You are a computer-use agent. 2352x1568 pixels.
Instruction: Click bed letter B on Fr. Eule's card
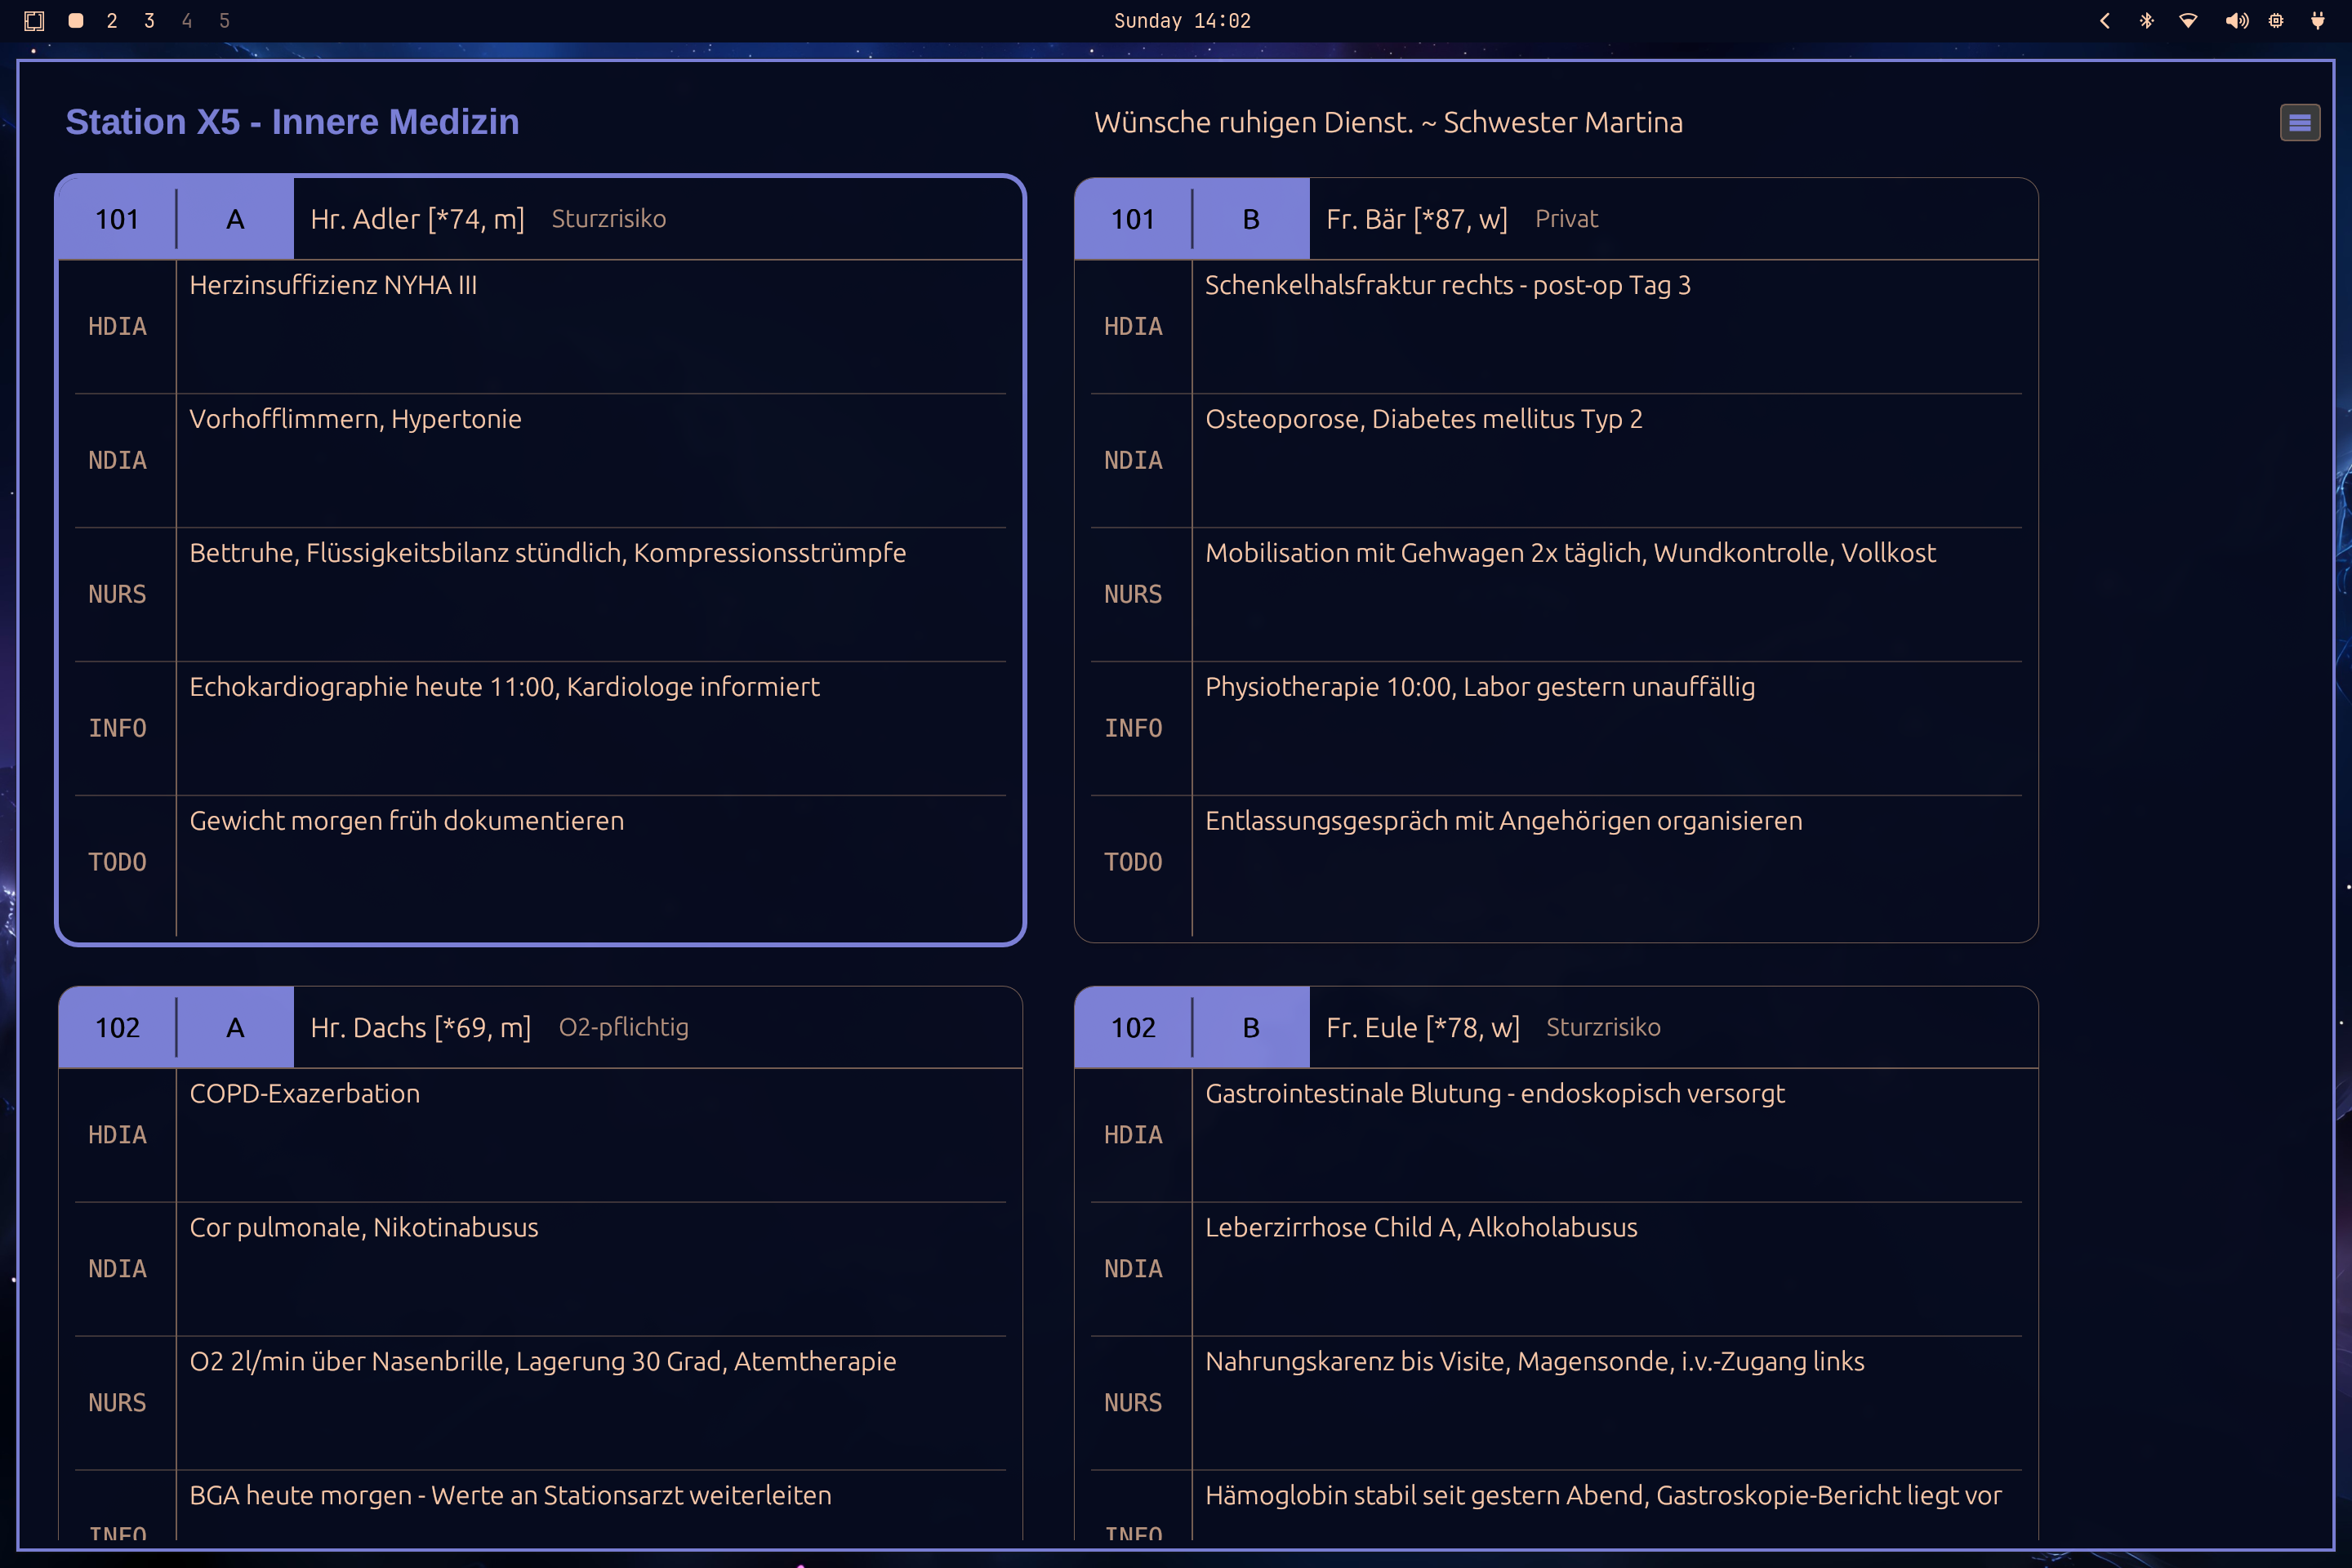[x=1251, y=1027]
